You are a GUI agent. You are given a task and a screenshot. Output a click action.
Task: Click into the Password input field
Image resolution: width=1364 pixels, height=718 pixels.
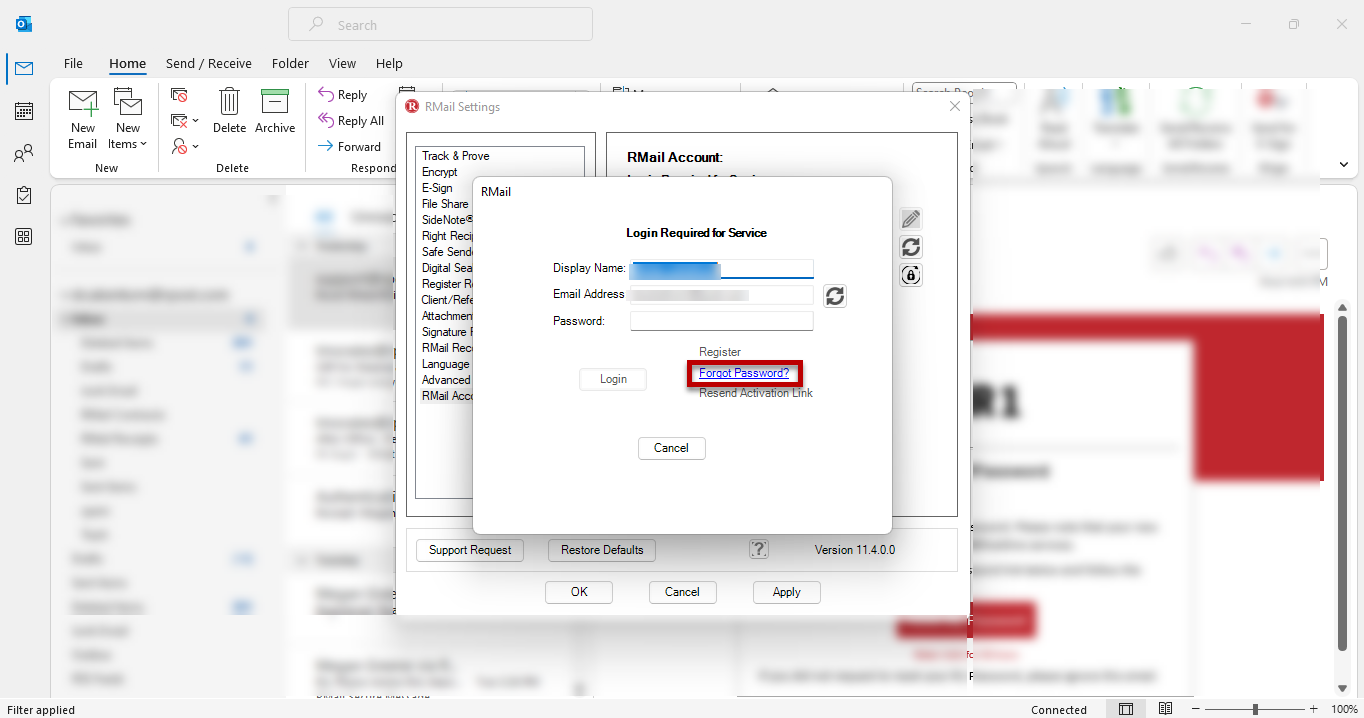[721, 321]
